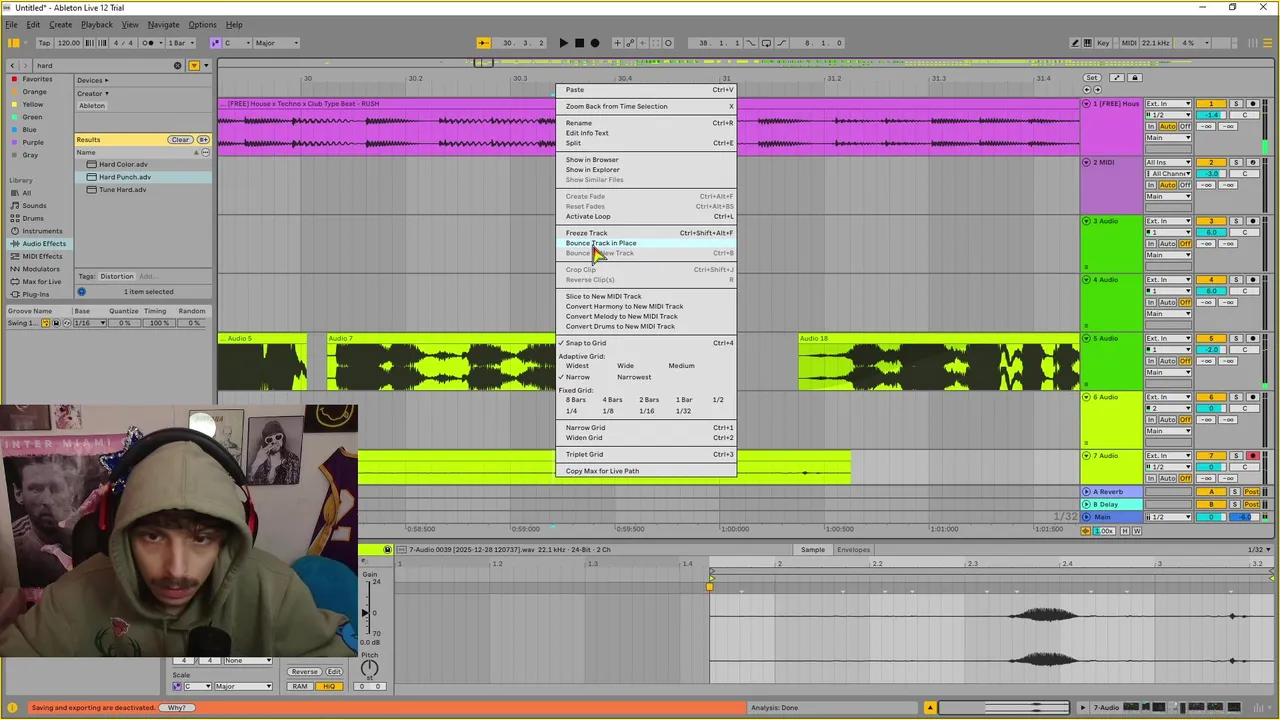Choose Slice to New MIDI Track
1280x720 pixels.
[646, 296]
